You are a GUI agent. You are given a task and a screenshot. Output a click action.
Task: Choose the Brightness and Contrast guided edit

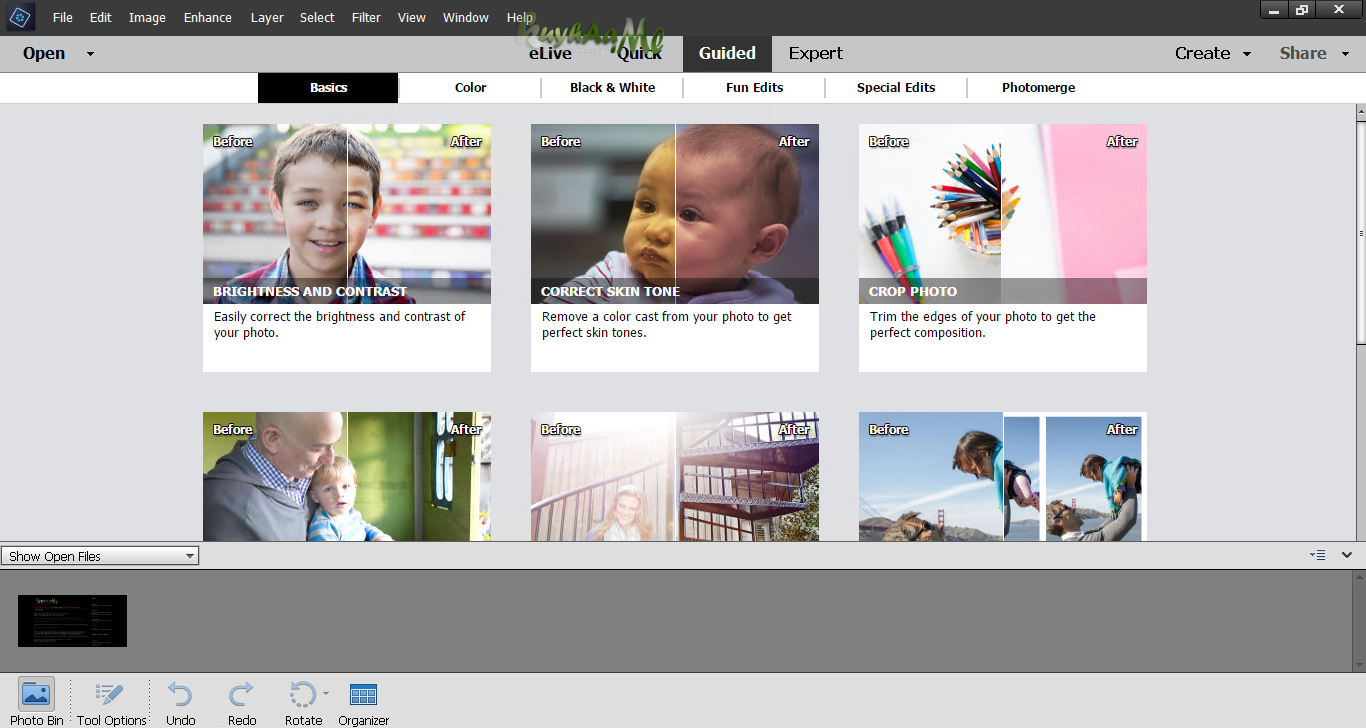click(347, 247)
